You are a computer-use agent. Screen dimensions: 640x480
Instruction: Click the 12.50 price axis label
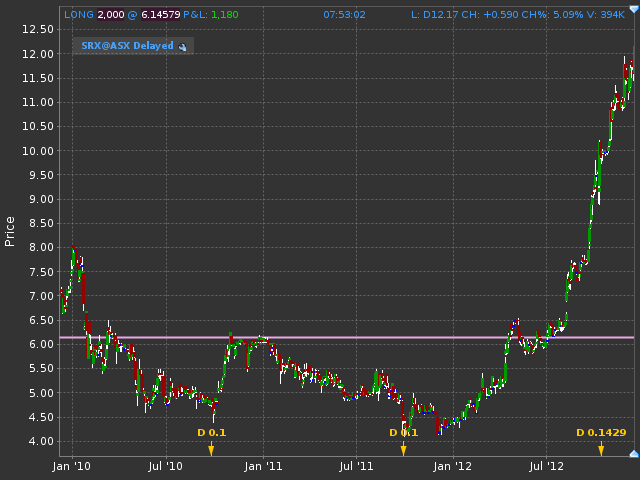pos(38,29)
